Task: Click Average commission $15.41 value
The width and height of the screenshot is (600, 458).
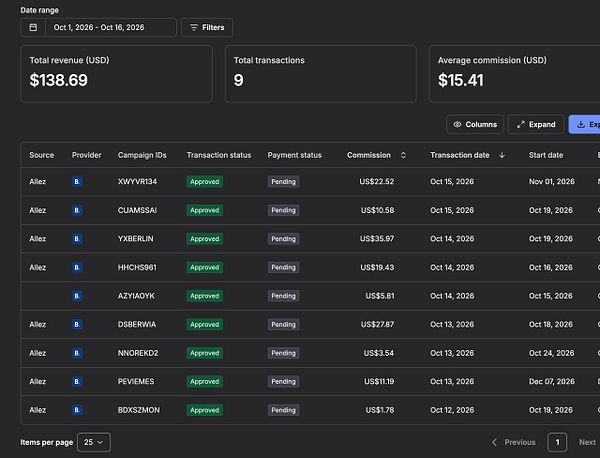Action: [461, 80]
